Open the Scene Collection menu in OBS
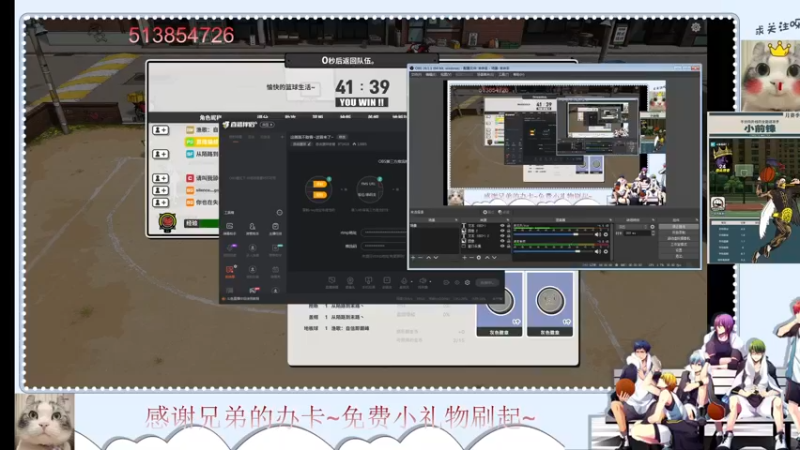The image size is (800, 450). 486,74
